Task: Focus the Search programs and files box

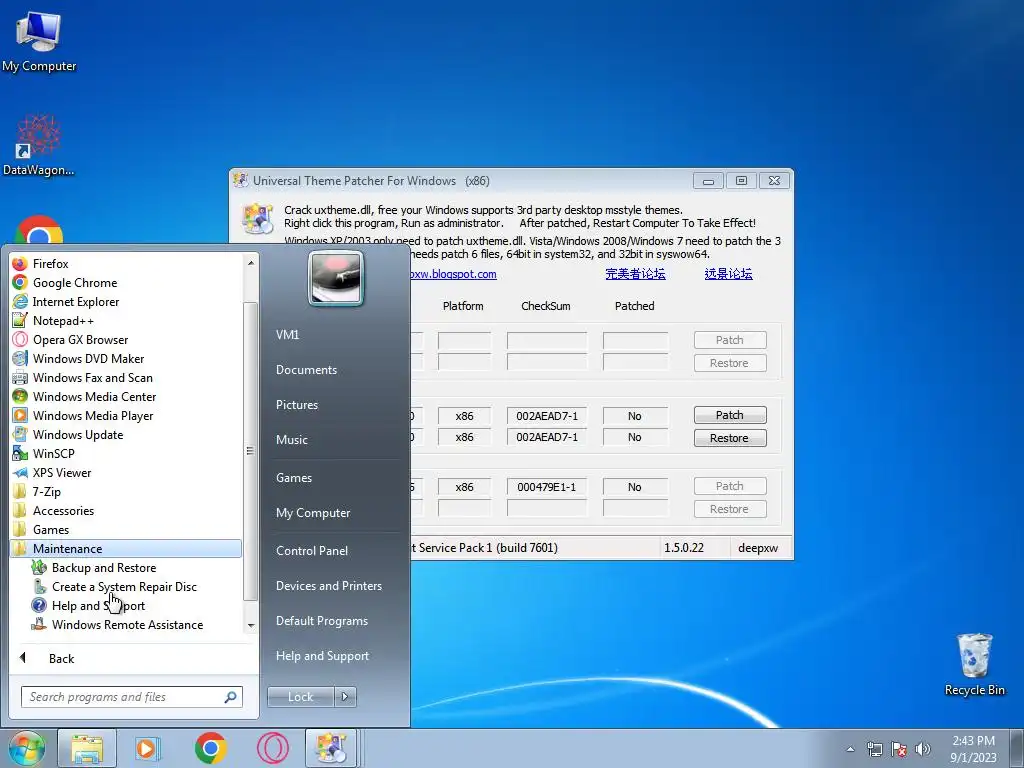Action: (131, 697)
